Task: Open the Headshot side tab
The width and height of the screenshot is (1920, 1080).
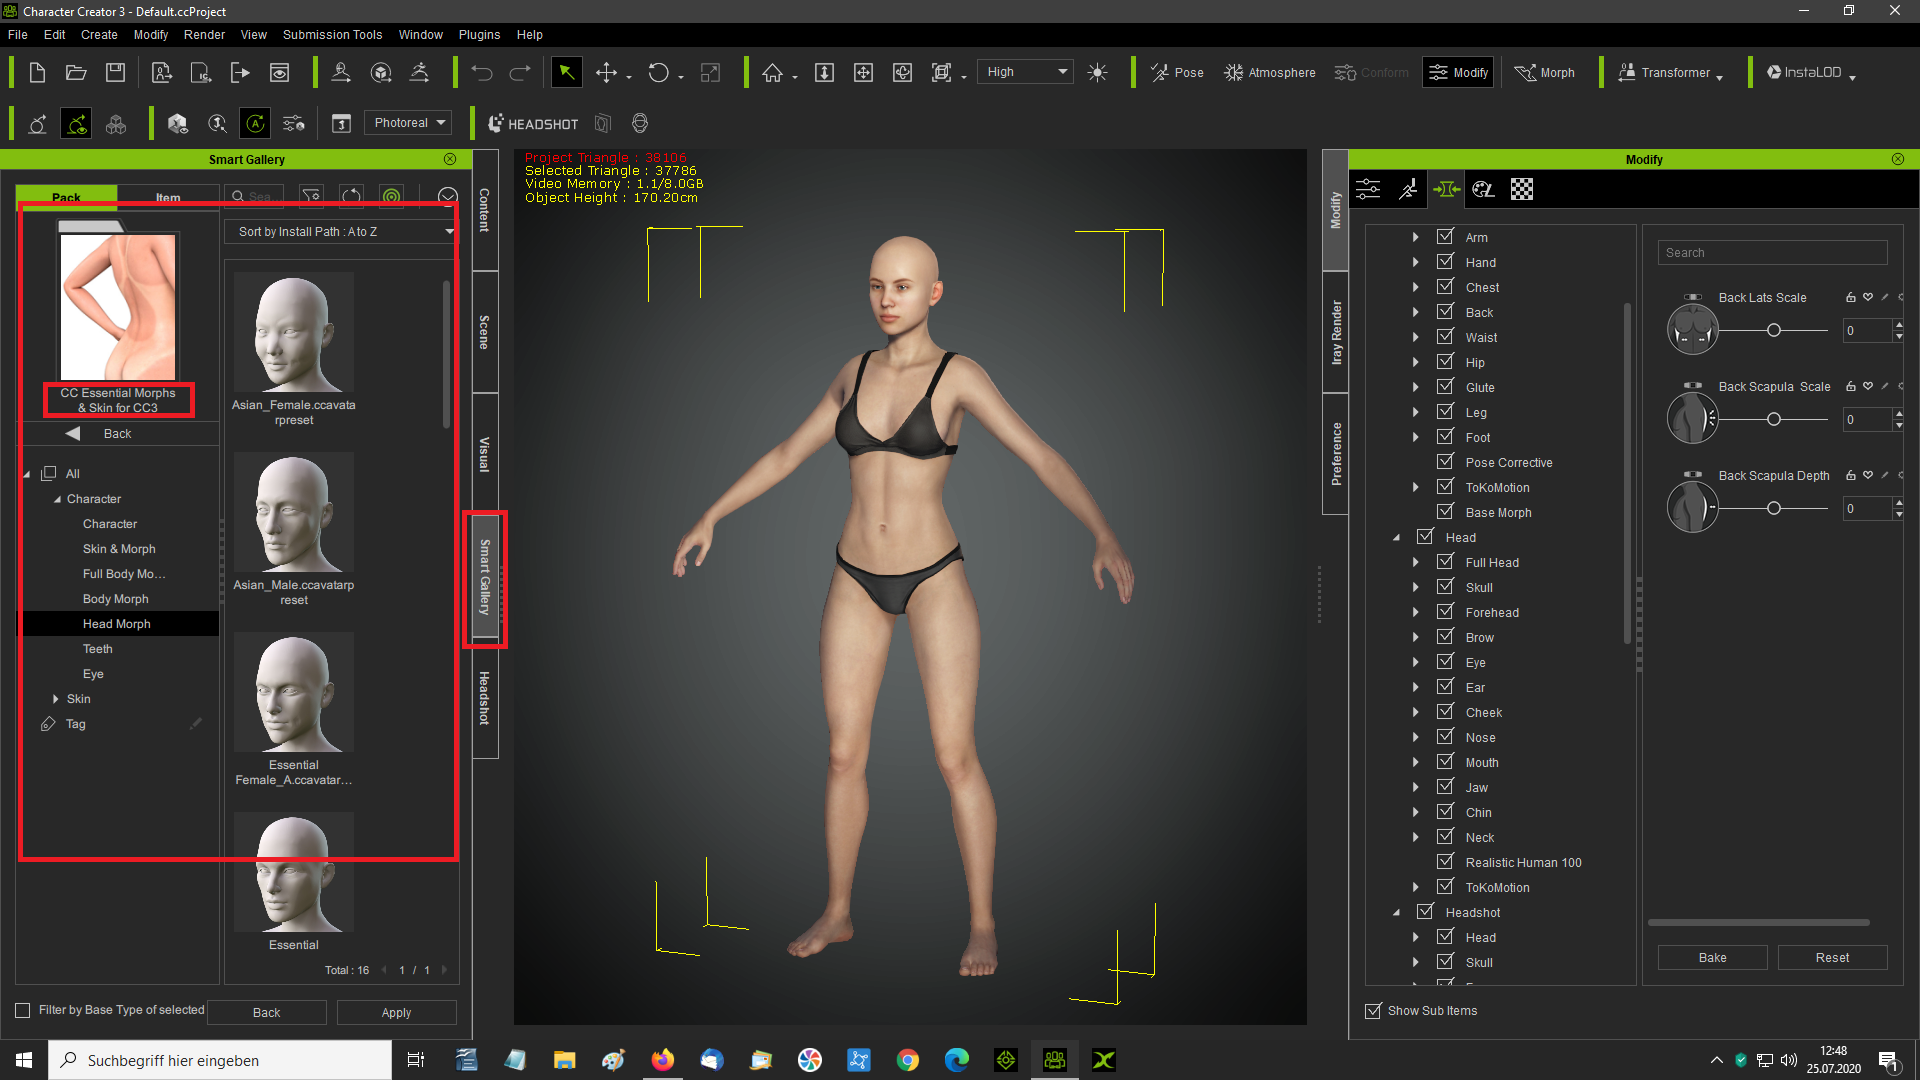Action: point(484,698)
